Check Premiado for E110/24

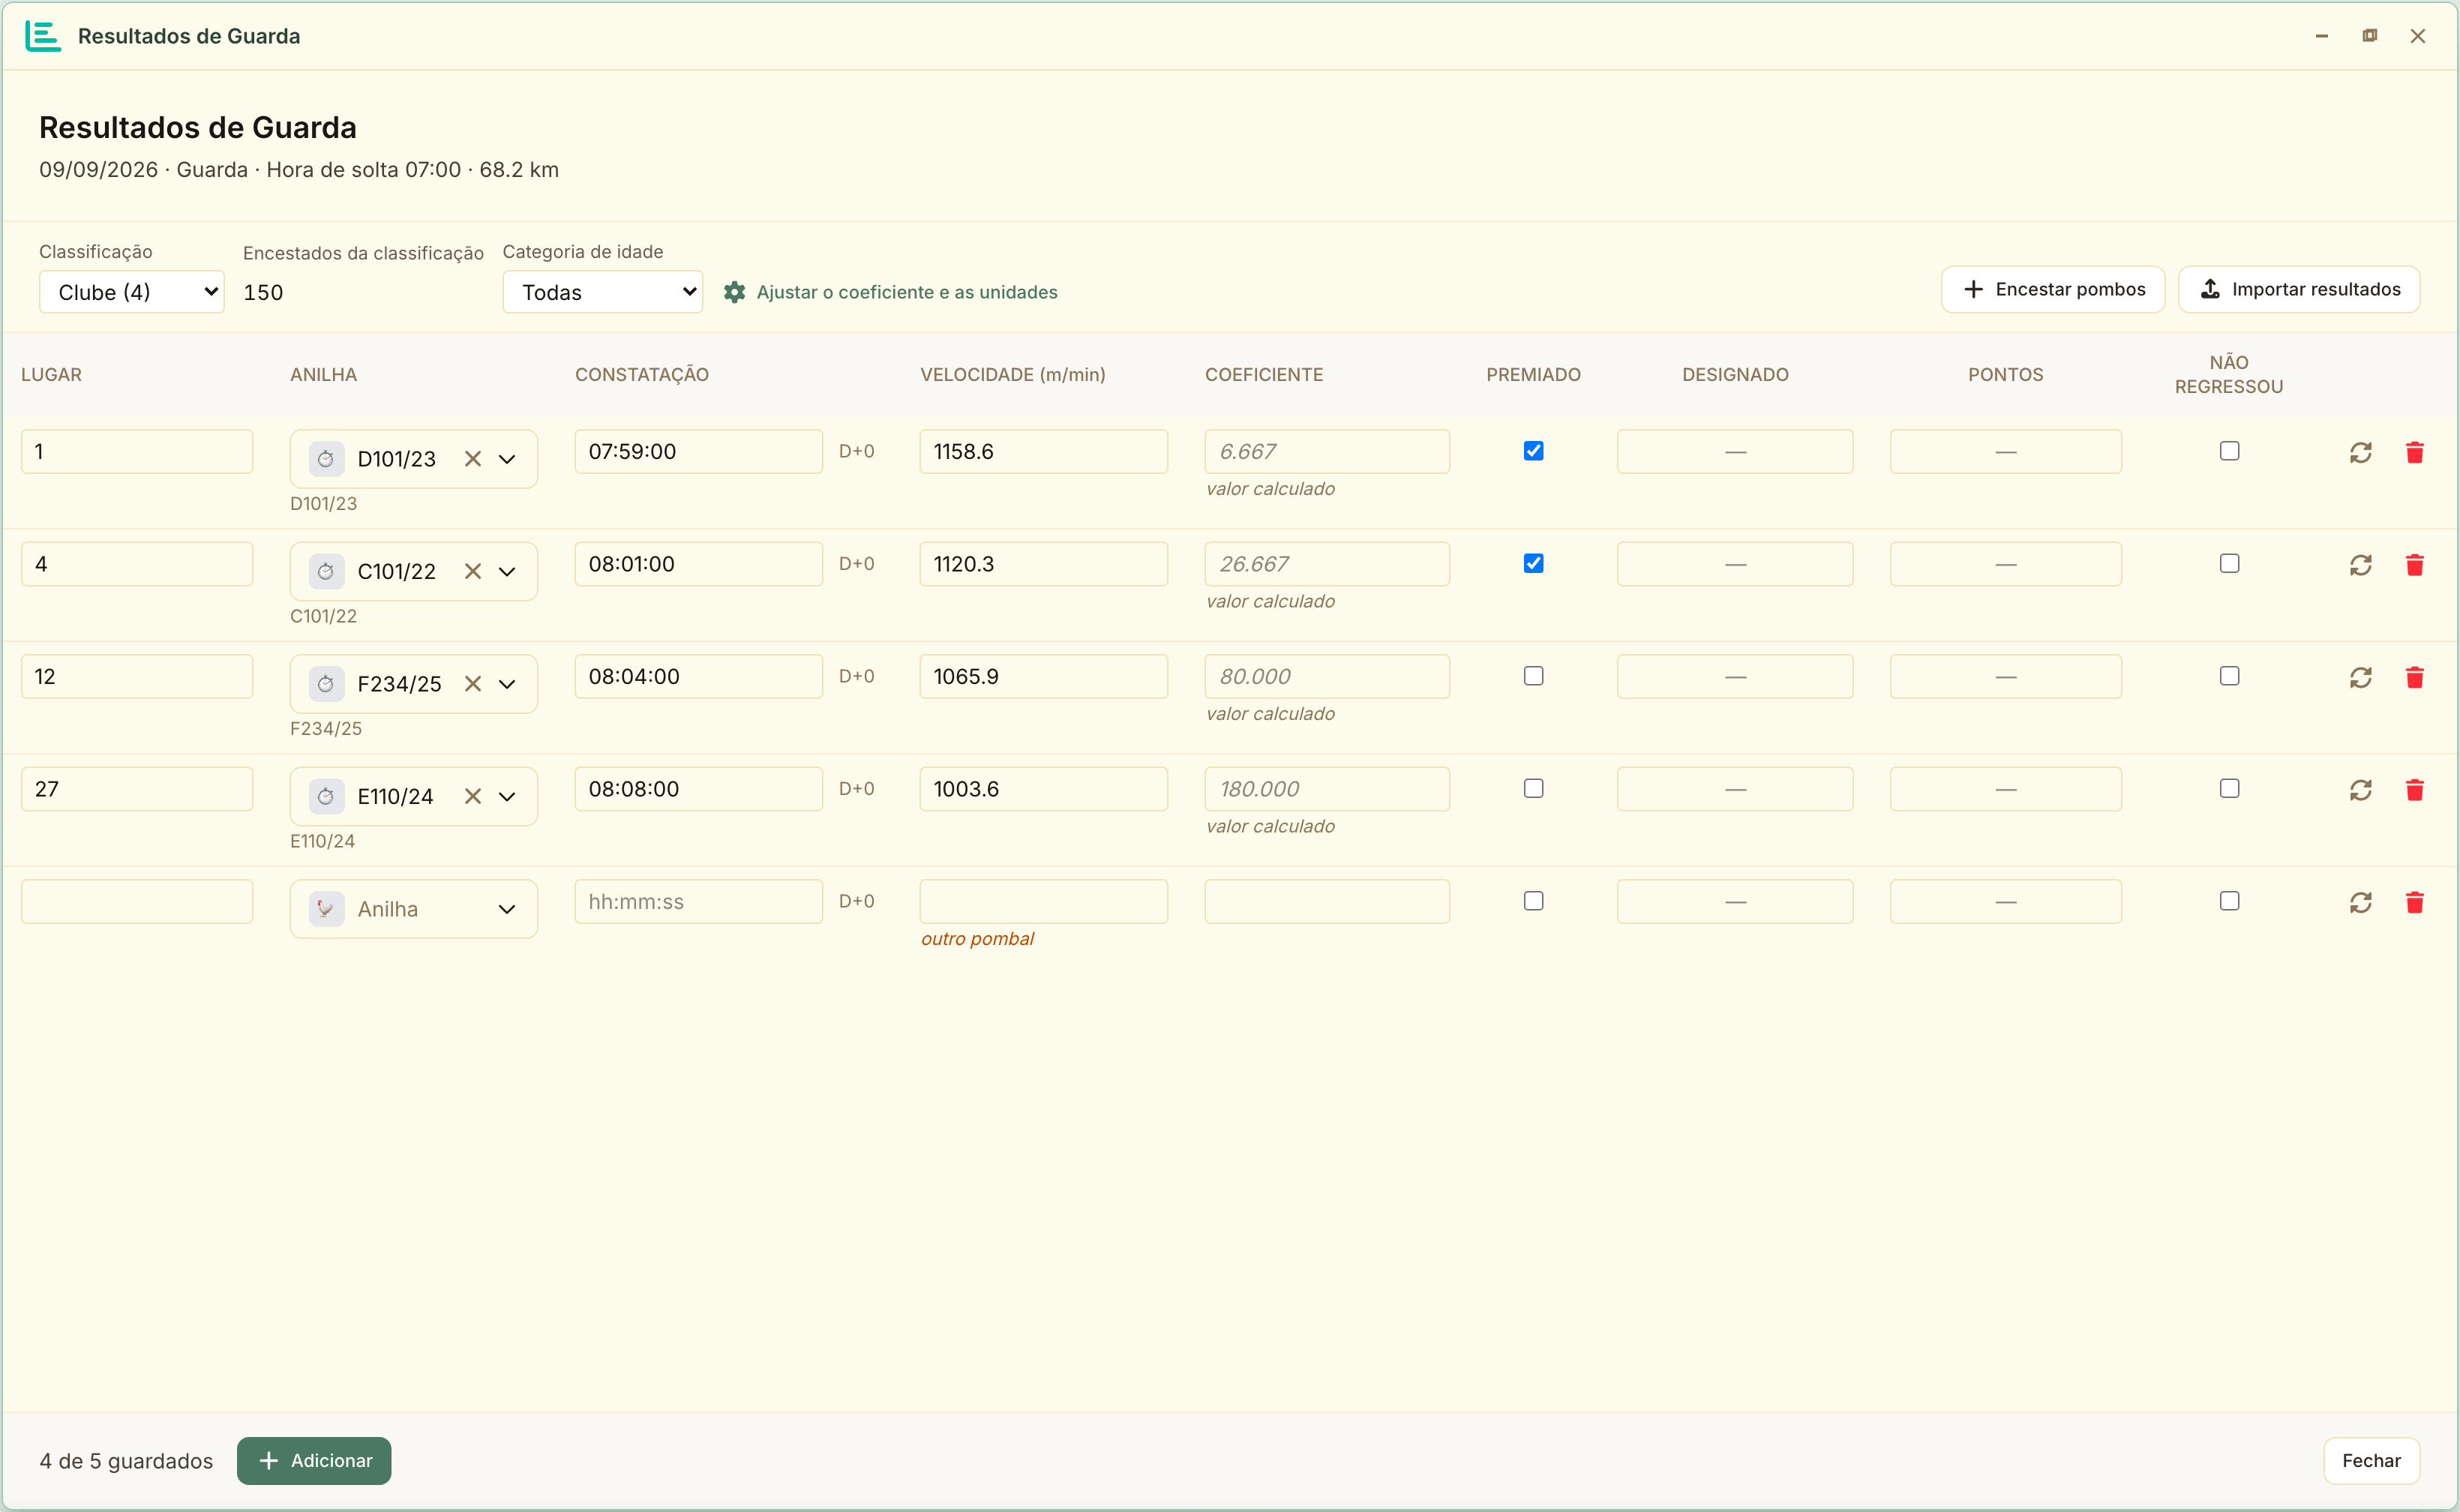point(1533,788)
